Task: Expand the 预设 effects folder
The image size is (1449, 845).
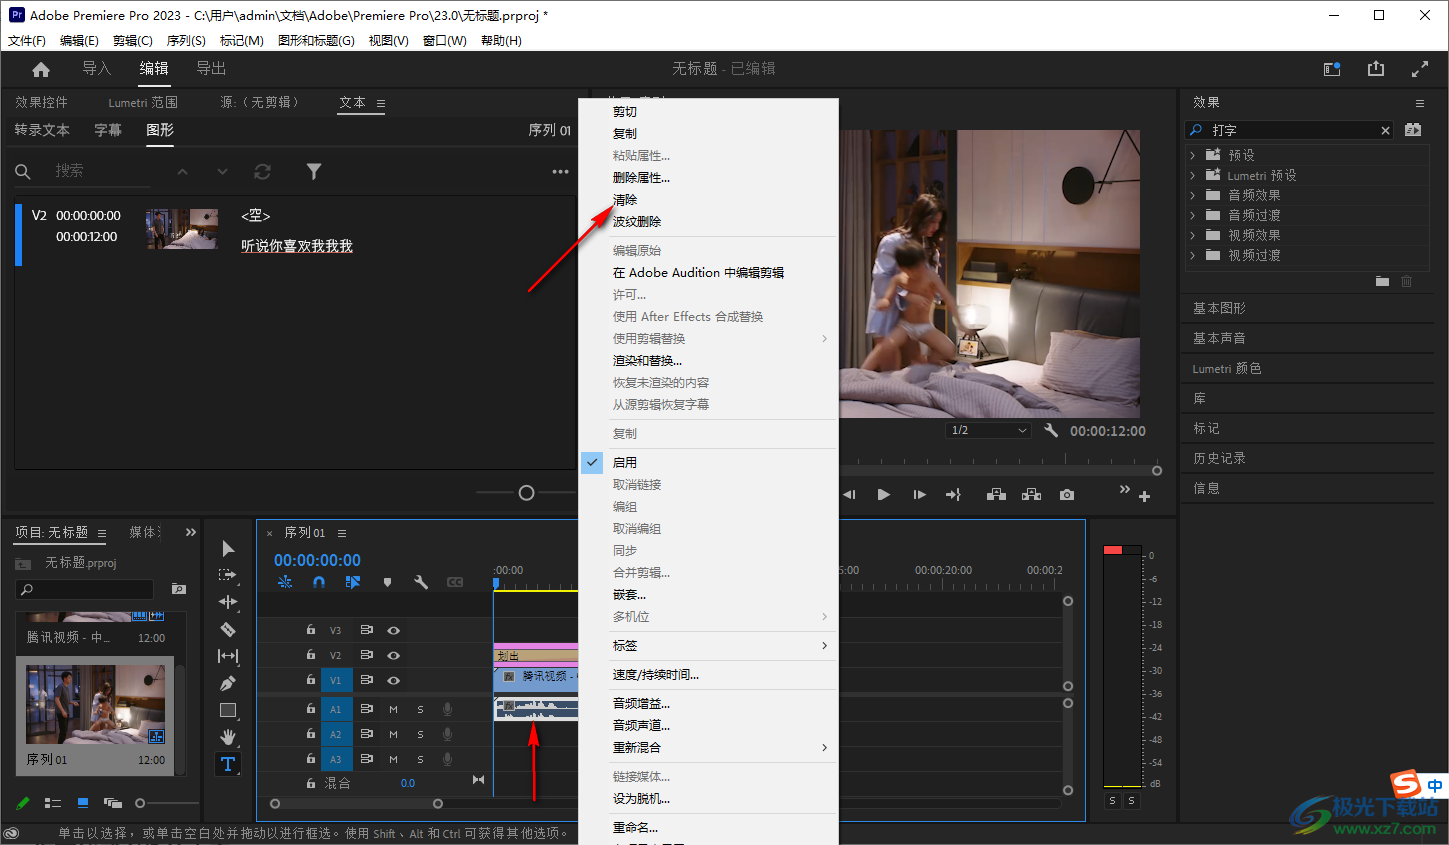Action: 1193,155
